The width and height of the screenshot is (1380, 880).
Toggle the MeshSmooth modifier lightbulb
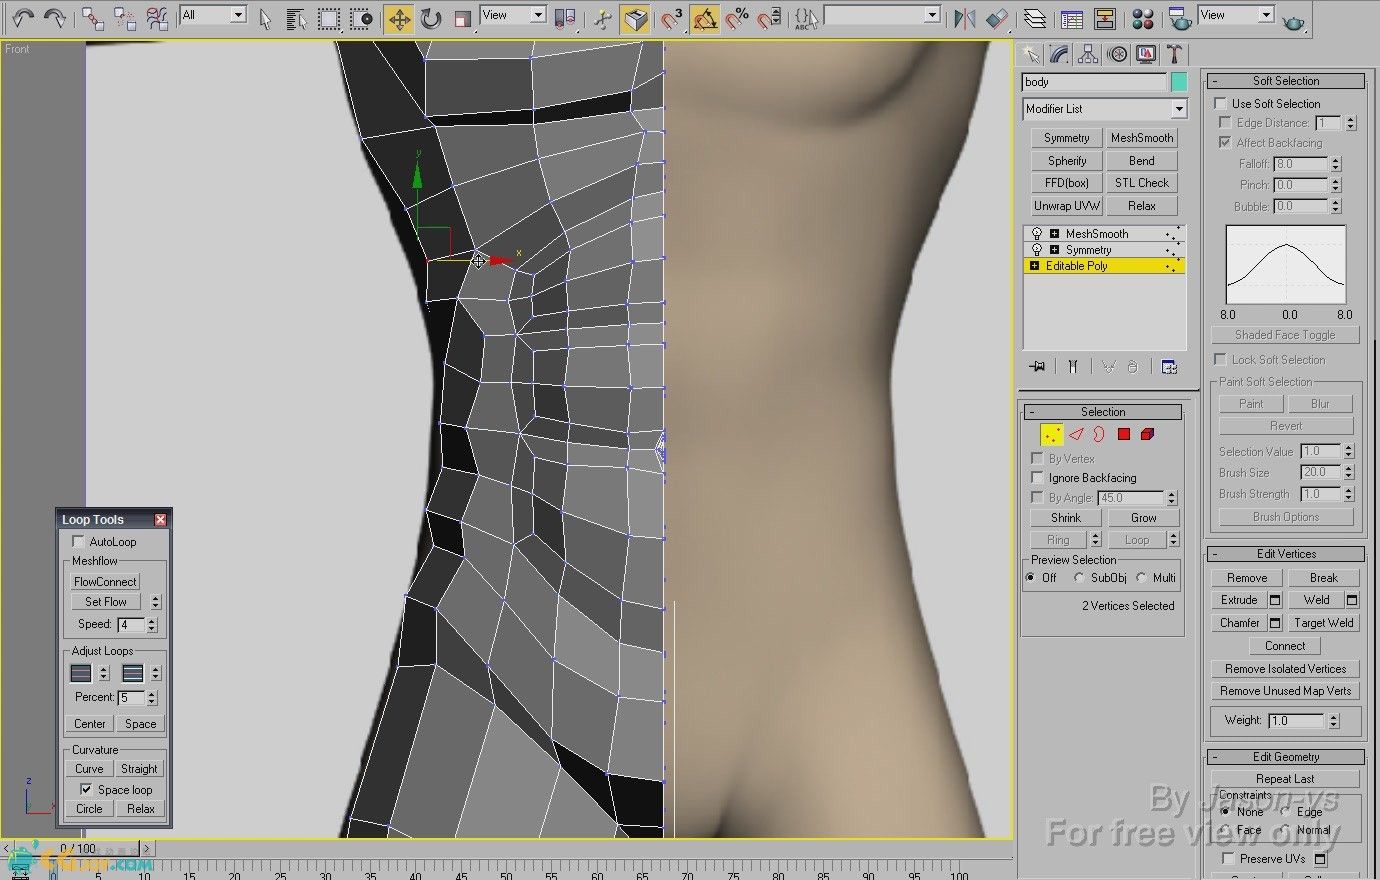click(1037, 233)
